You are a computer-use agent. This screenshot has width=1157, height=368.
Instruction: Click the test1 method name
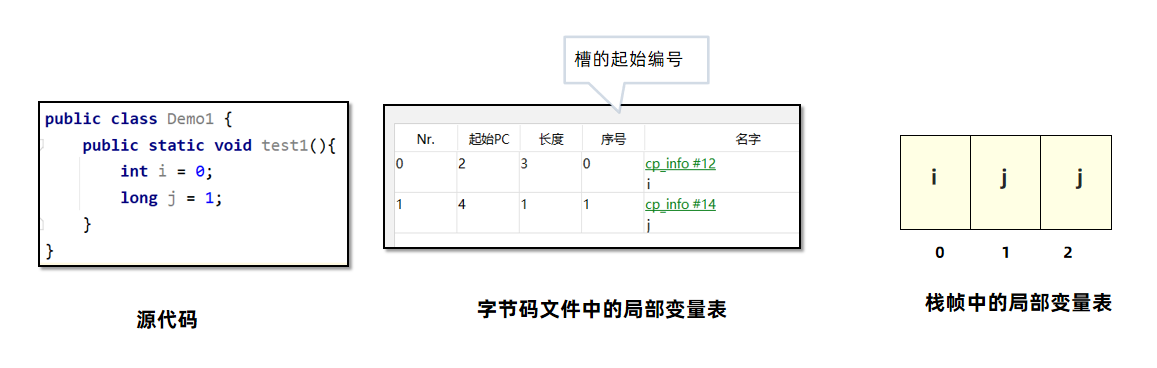point(285,145)
